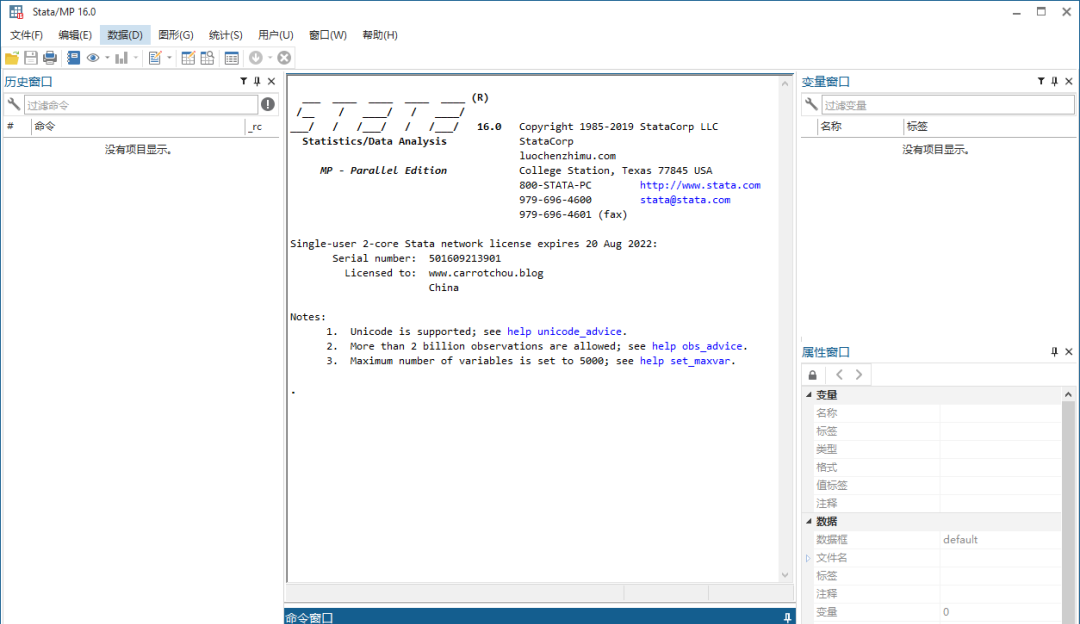Open the 用户(U) menu
The image size is (1080, 624).
click(x=276, y=35)
